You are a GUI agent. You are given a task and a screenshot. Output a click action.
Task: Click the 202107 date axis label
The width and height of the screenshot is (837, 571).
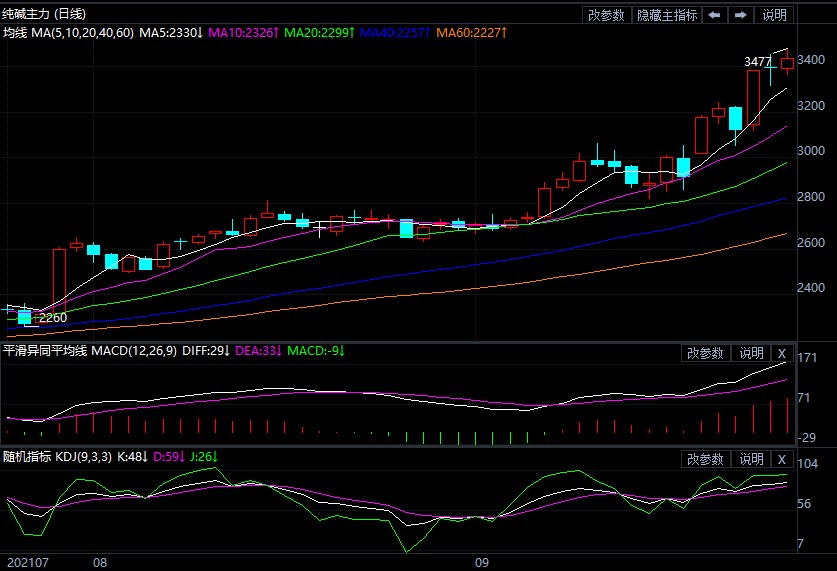(28, 562)
